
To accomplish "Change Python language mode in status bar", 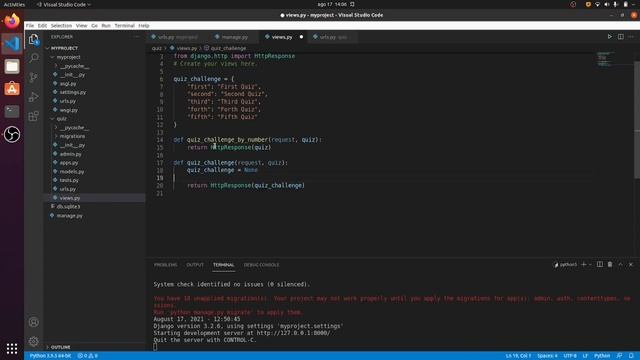I will 602,356.
